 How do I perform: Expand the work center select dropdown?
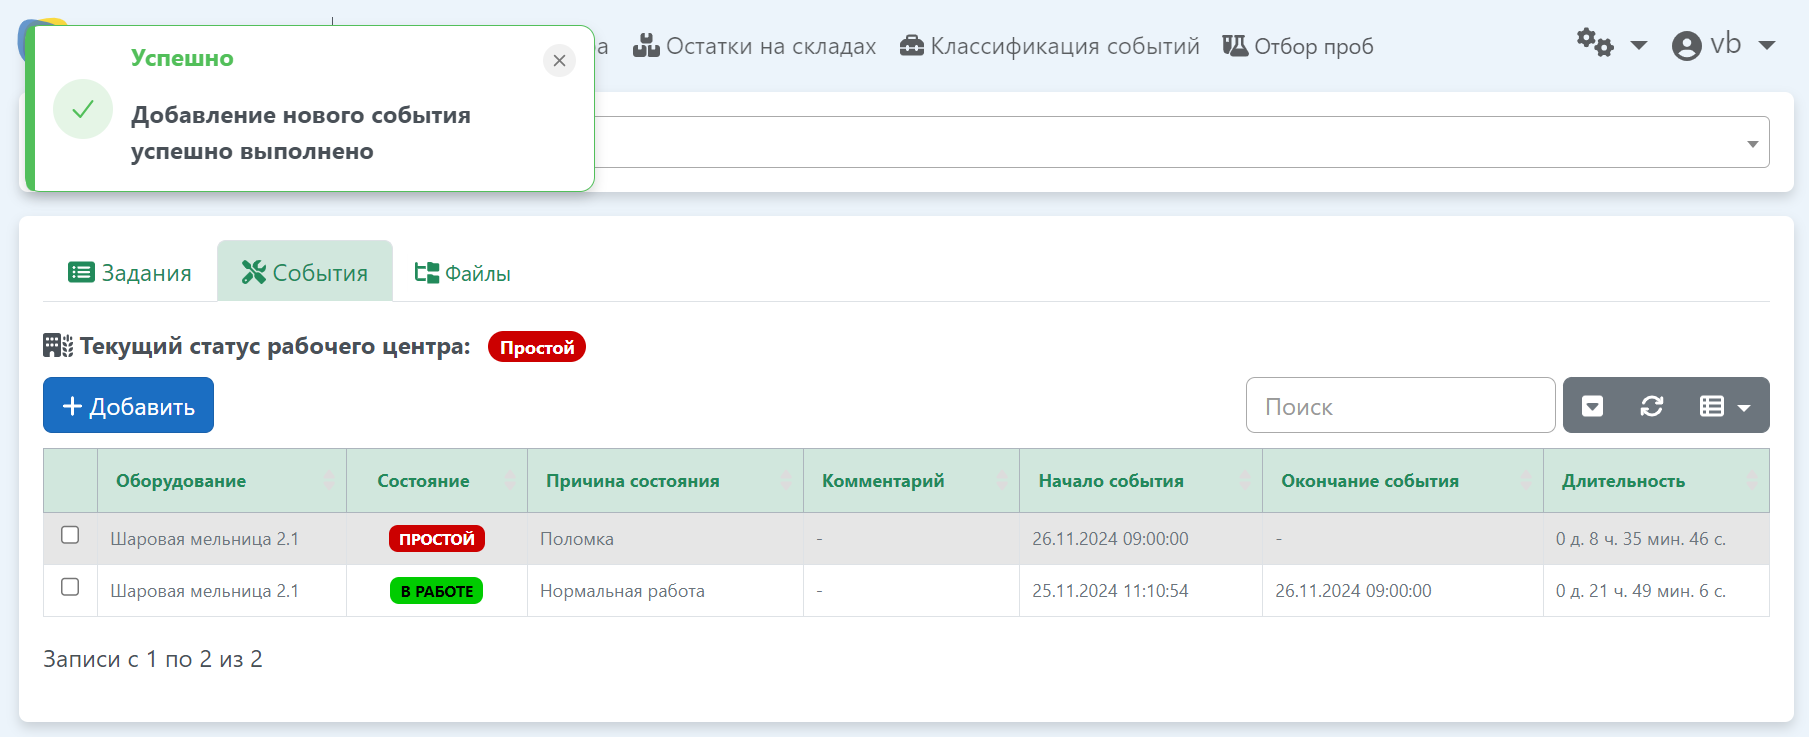(1751, 144)
